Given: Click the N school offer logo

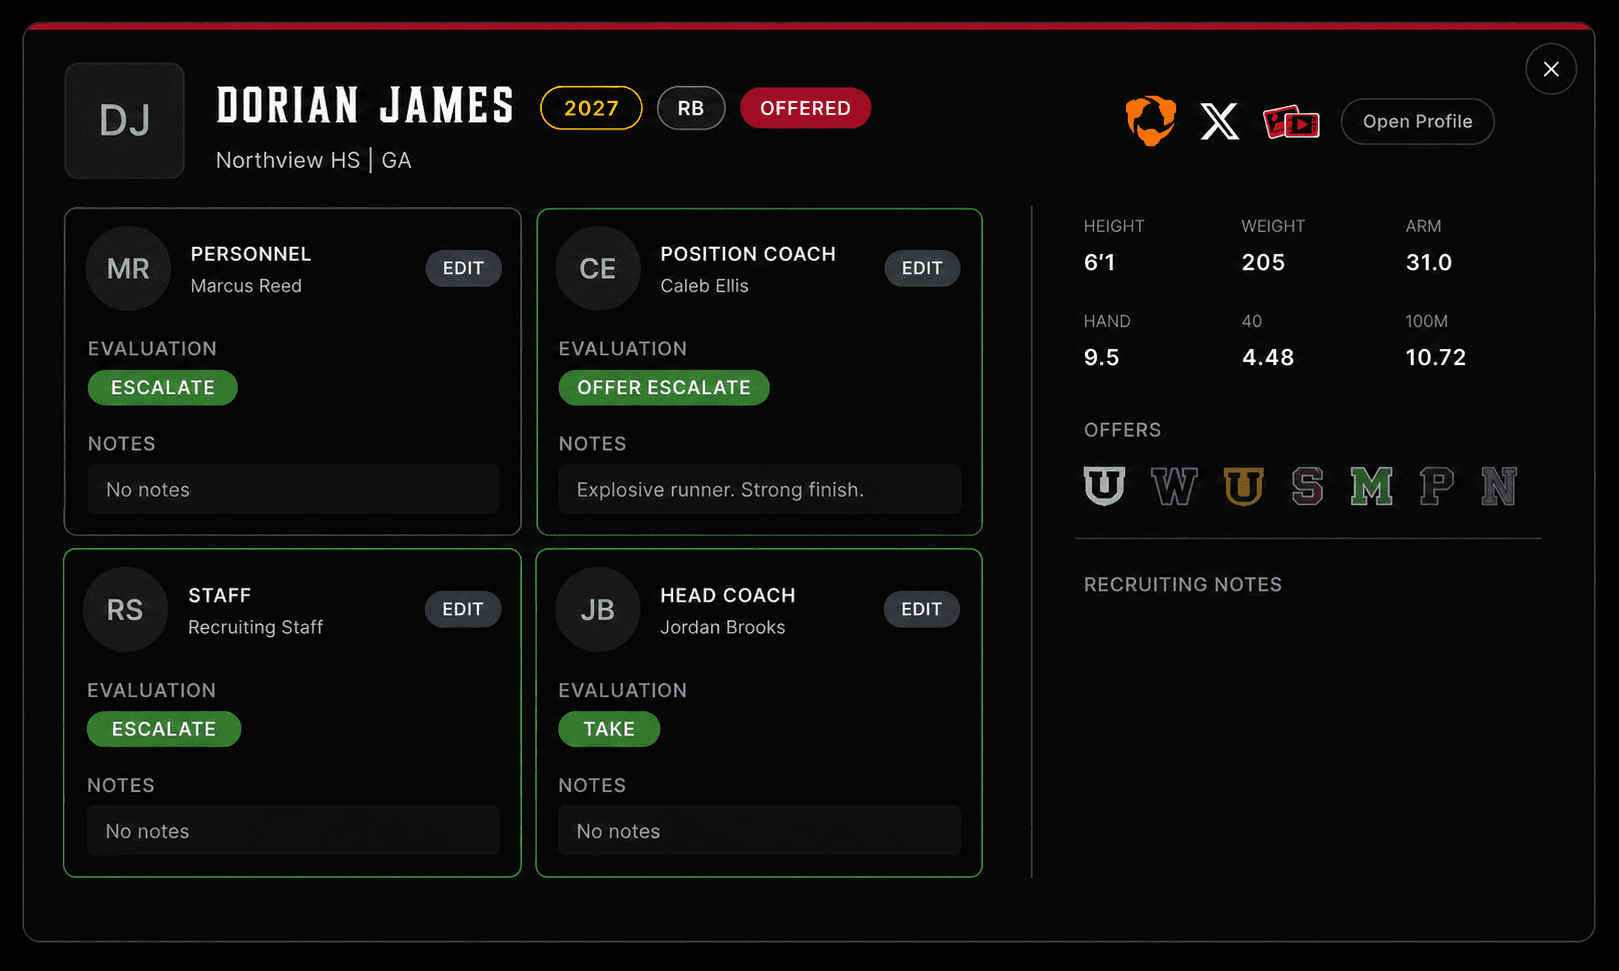Looking at the screenshot, I should (1498, 486).
